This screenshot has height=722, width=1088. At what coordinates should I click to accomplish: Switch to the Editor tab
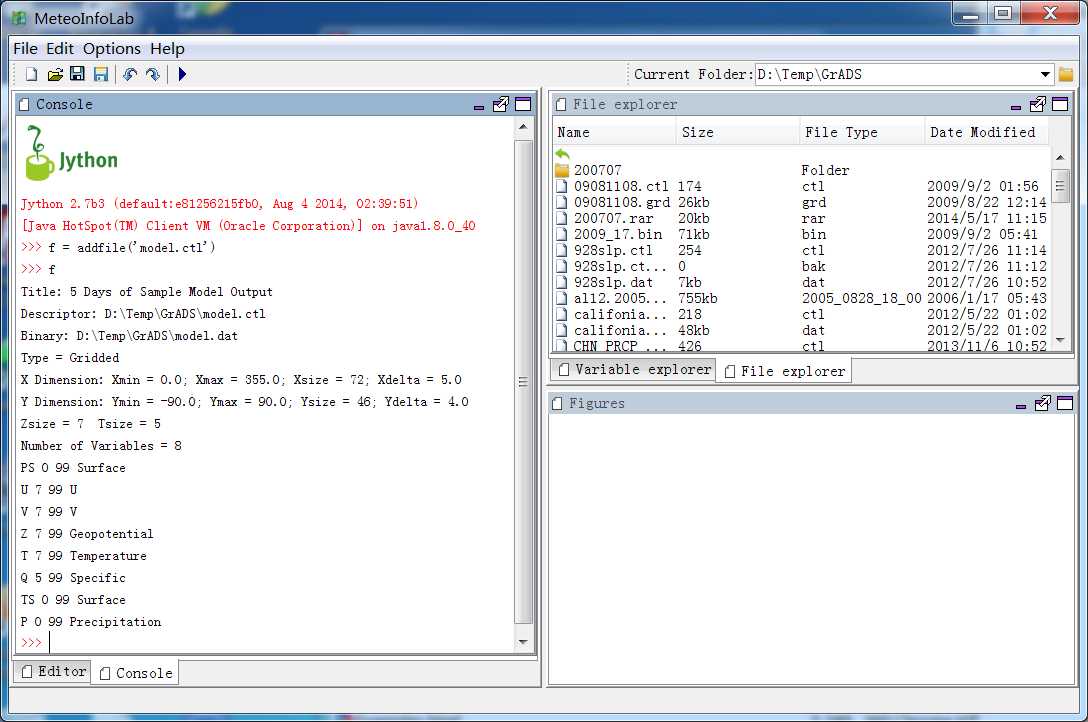point(54,671)
